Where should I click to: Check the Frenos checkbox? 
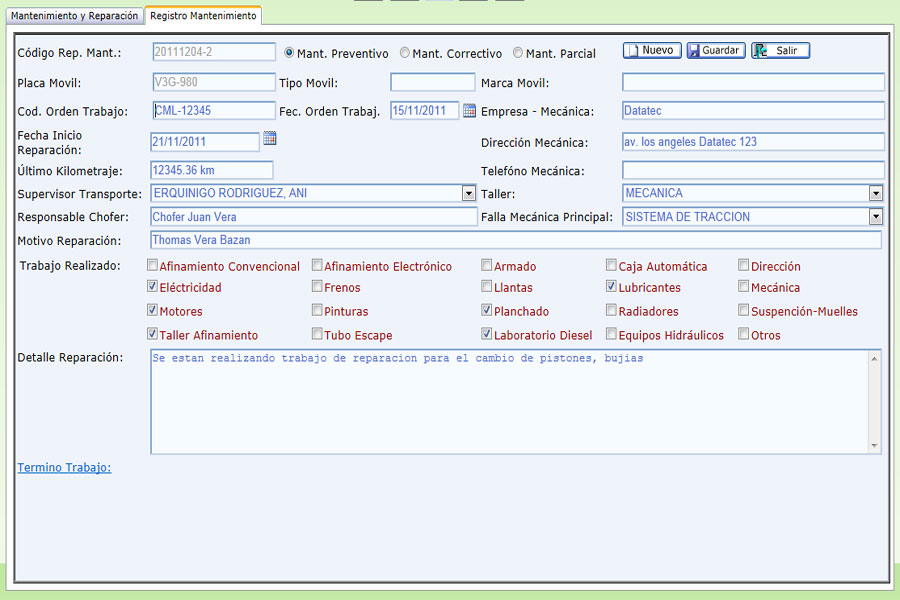click(317, 287)
